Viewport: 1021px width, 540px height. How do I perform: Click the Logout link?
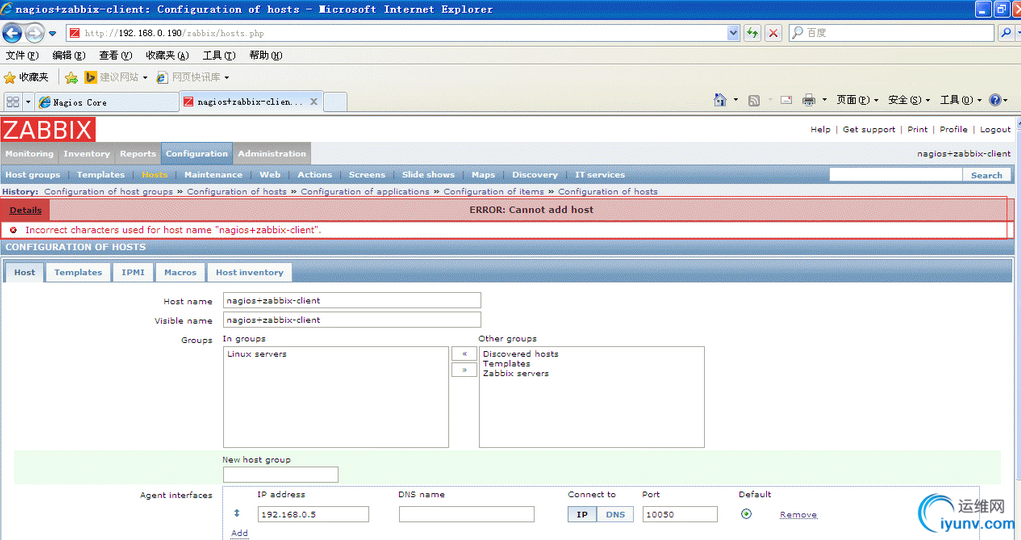coord(995,129)
